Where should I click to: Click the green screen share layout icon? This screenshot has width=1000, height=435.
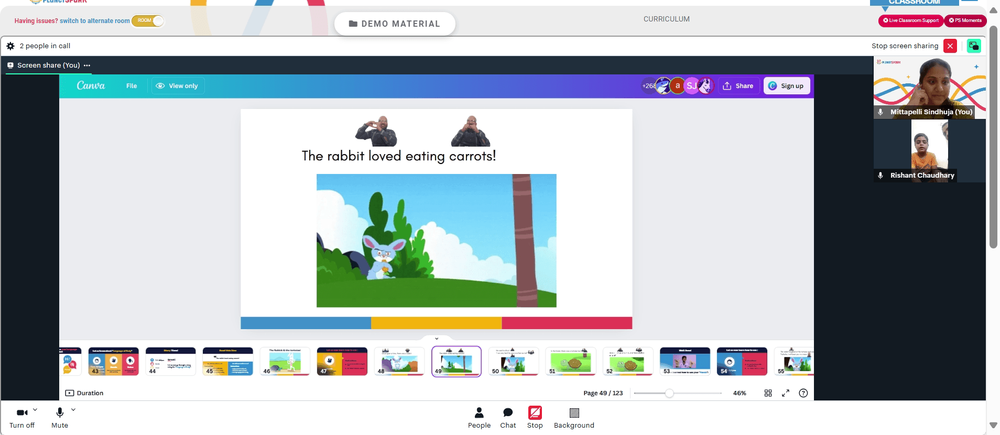[x=974, y=46]
